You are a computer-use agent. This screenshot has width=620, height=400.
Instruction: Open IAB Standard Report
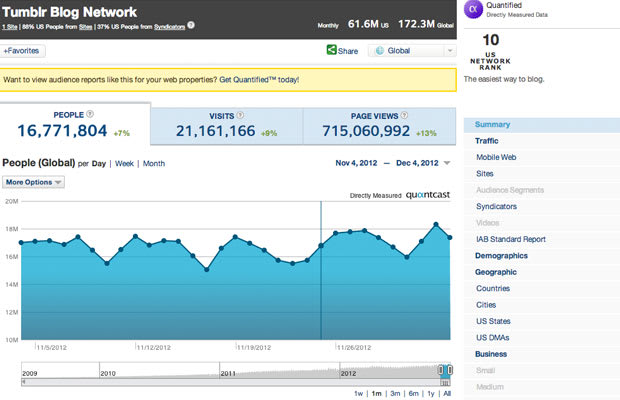(510, 239)
